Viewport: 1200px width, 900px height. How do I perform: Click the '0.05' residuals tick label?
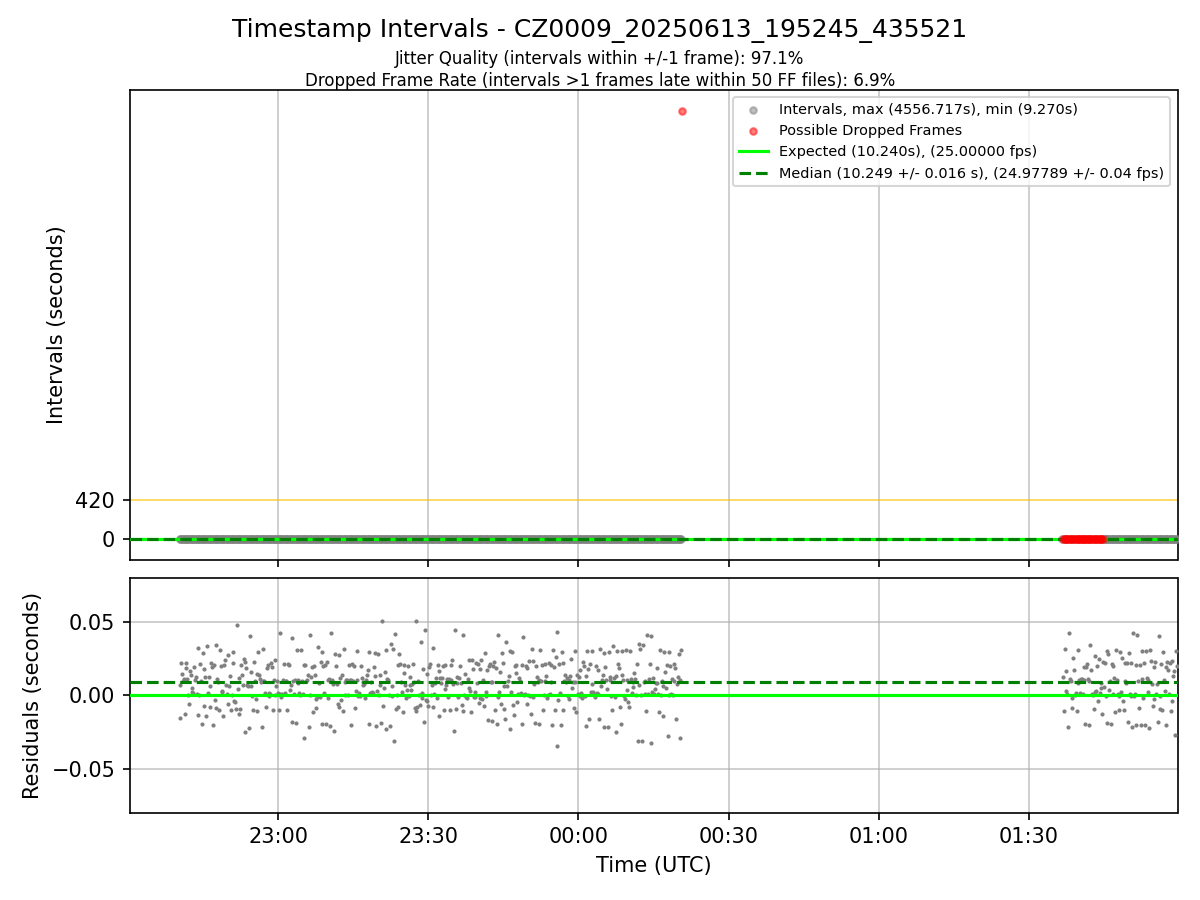[x=93, y=622]
